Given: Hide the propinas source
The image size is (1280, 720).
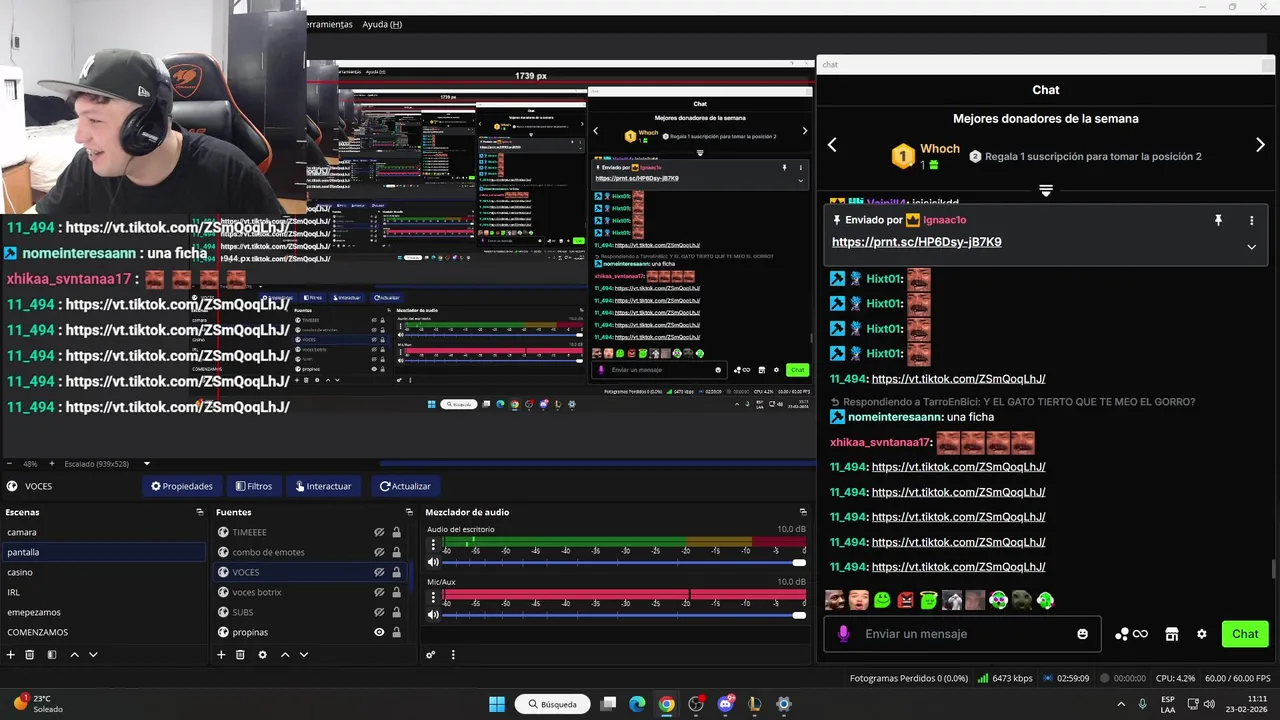Looking at the screenshot, I should click(379, 632).
